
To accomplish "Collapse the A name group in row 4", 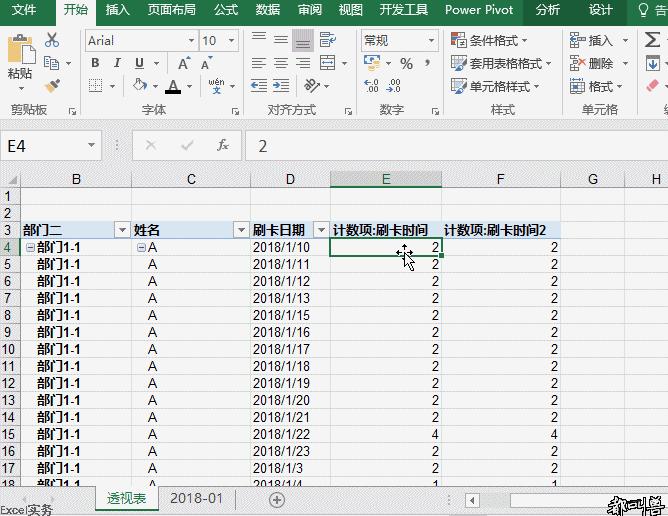I will (141, 247).
